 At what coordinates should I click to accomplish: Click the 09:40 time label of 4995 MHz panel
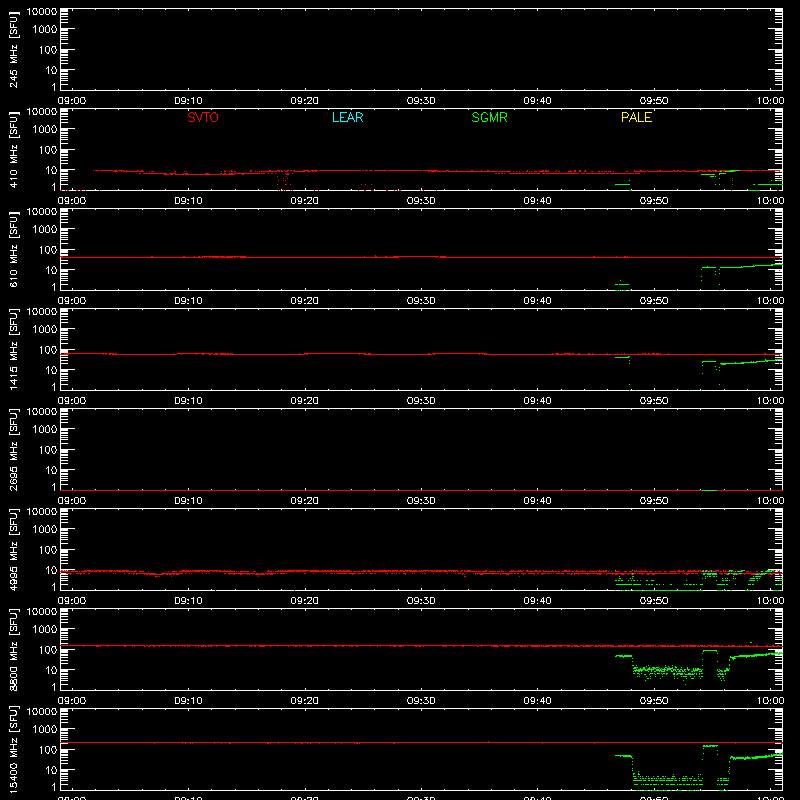tap(537, 601)
